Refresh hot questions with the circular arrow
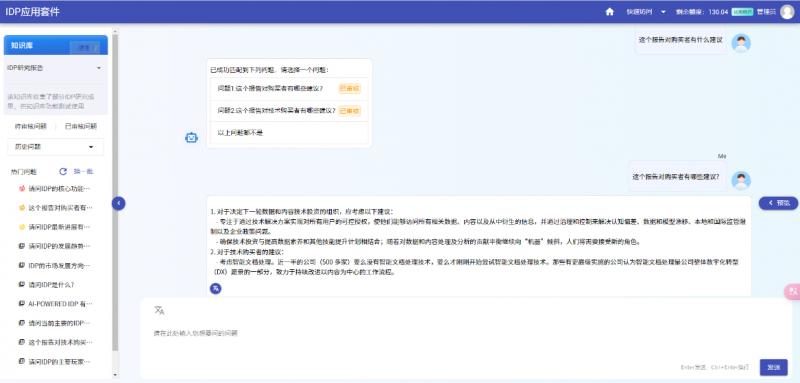 tap(63, 171)
